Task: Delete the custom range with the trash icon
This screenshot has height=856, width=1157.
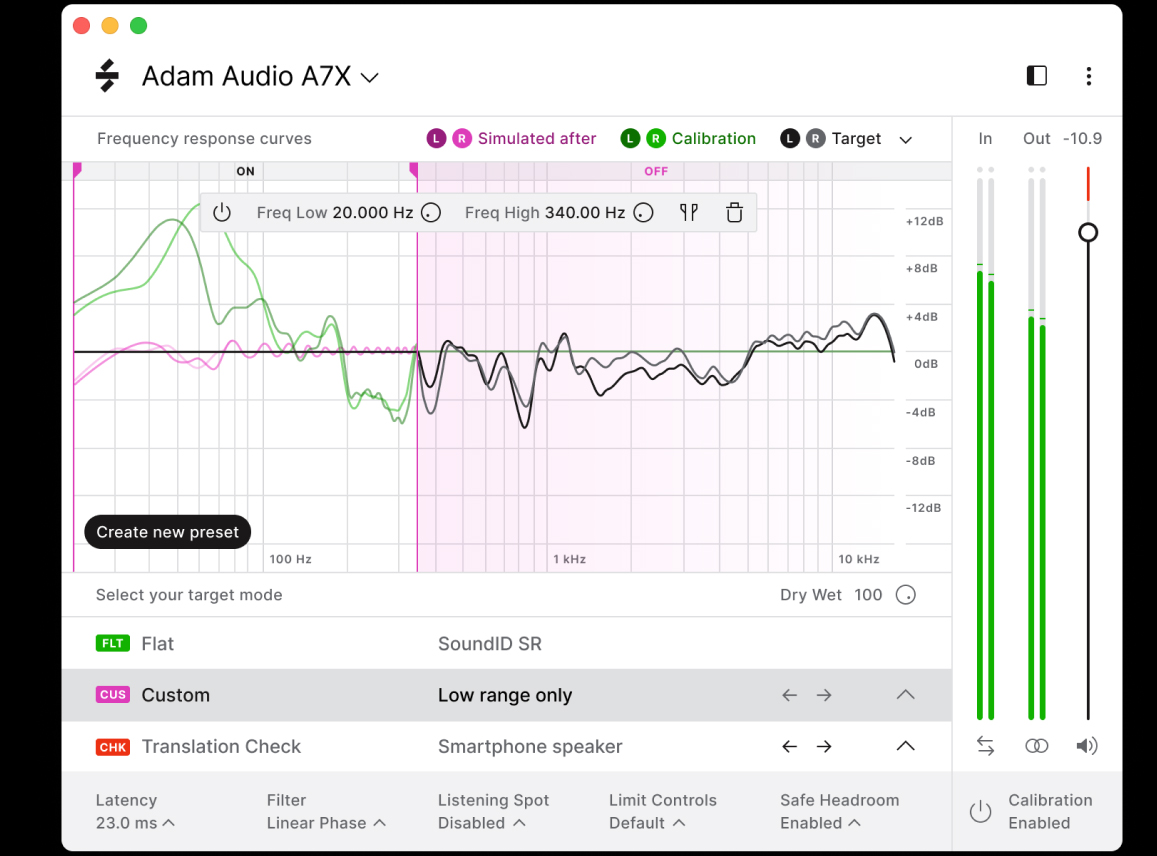Action: (734, 212)
